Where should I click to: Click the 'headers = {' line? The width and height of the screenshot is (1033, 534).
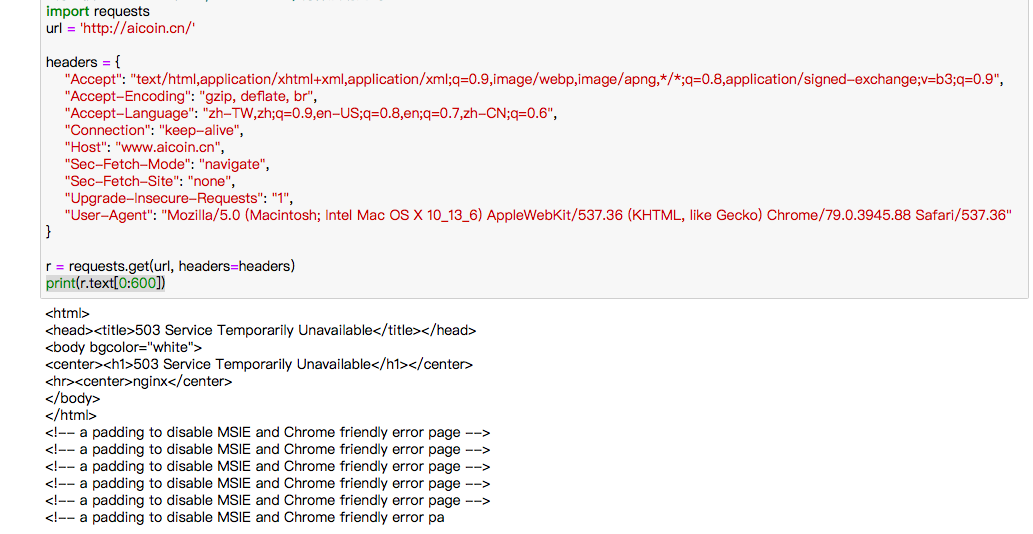point(83,63)
